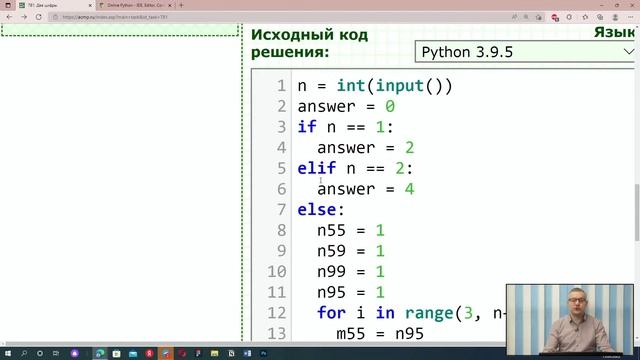
Task: Click code line 8 'n55 = 1'
Action: [x=351, y=231]
